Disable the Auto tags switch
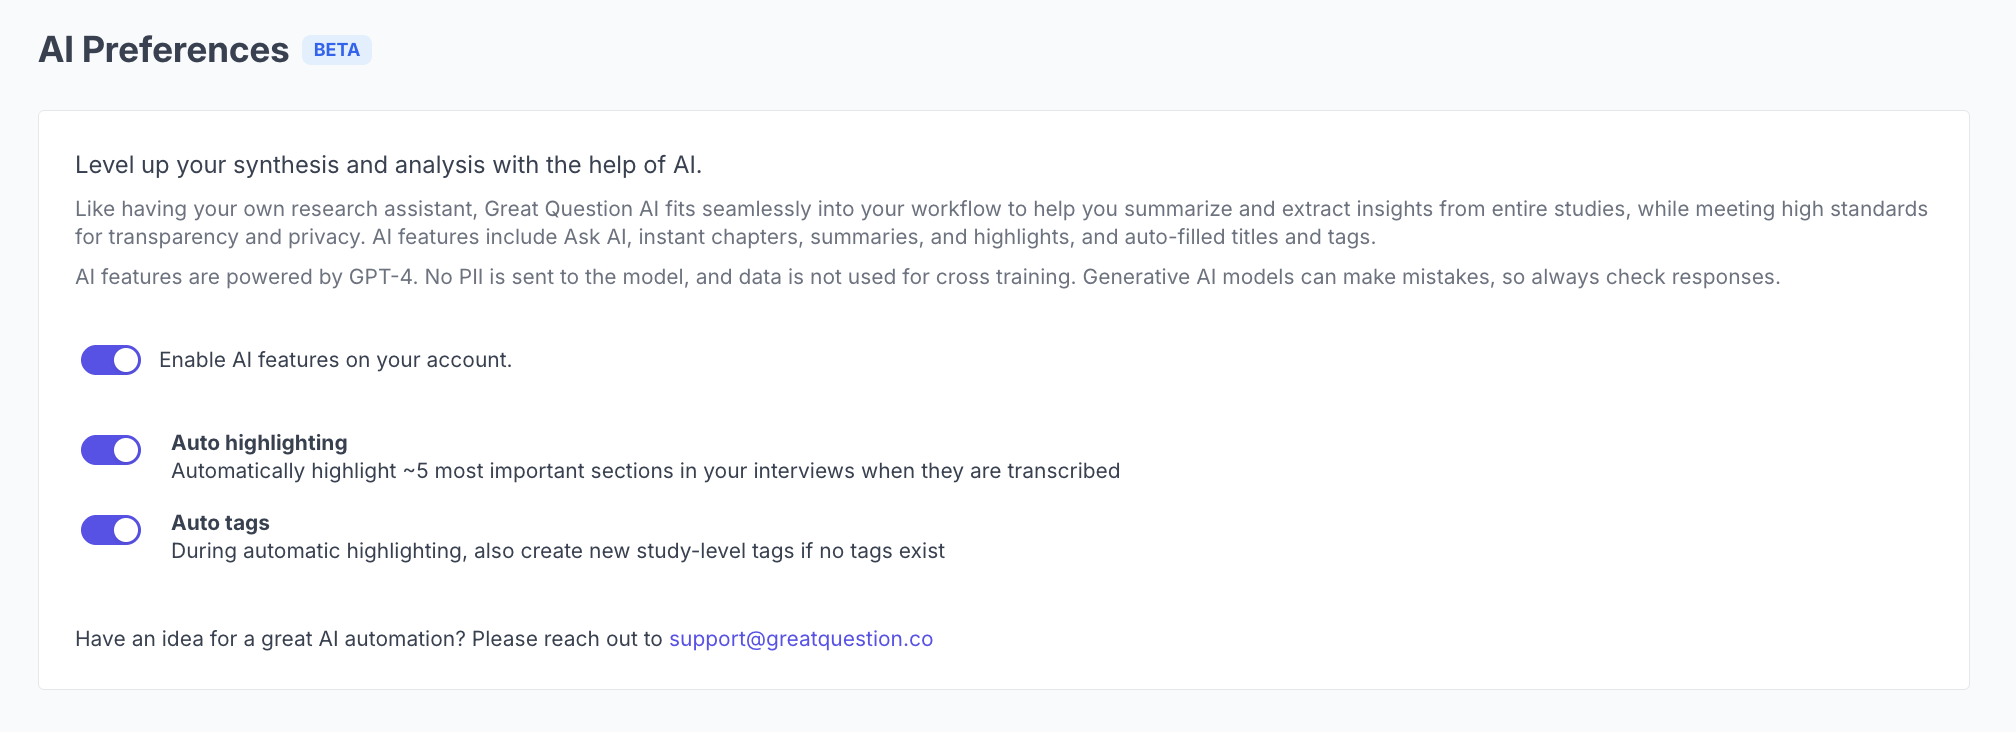The height and width of the screenshot is (732, 2016). click(111, 530)
